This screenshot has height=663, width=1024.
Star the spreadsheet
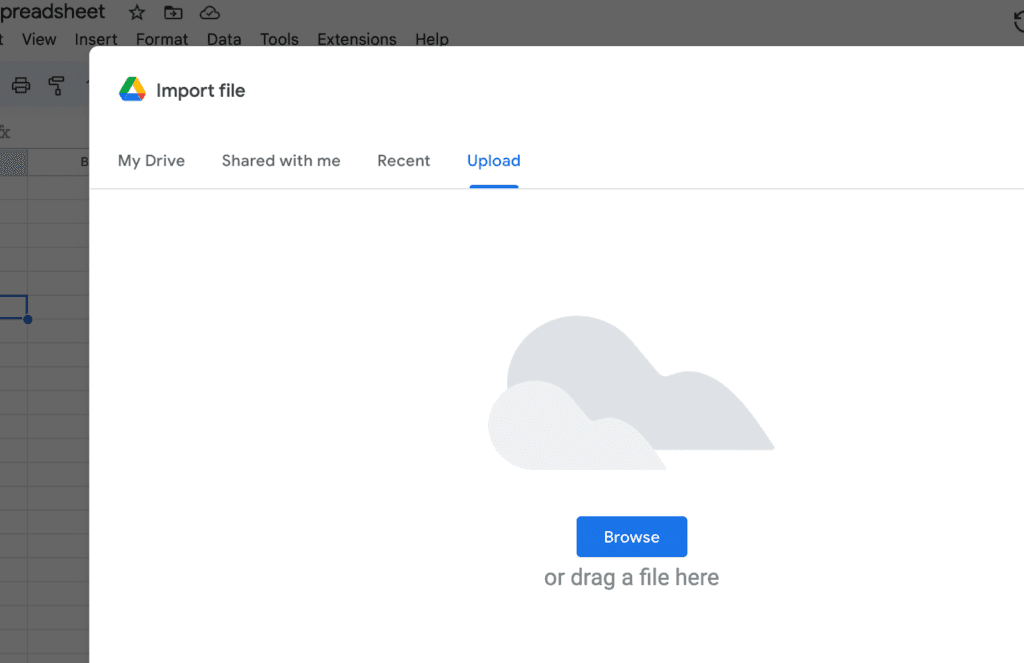point(135,12)
